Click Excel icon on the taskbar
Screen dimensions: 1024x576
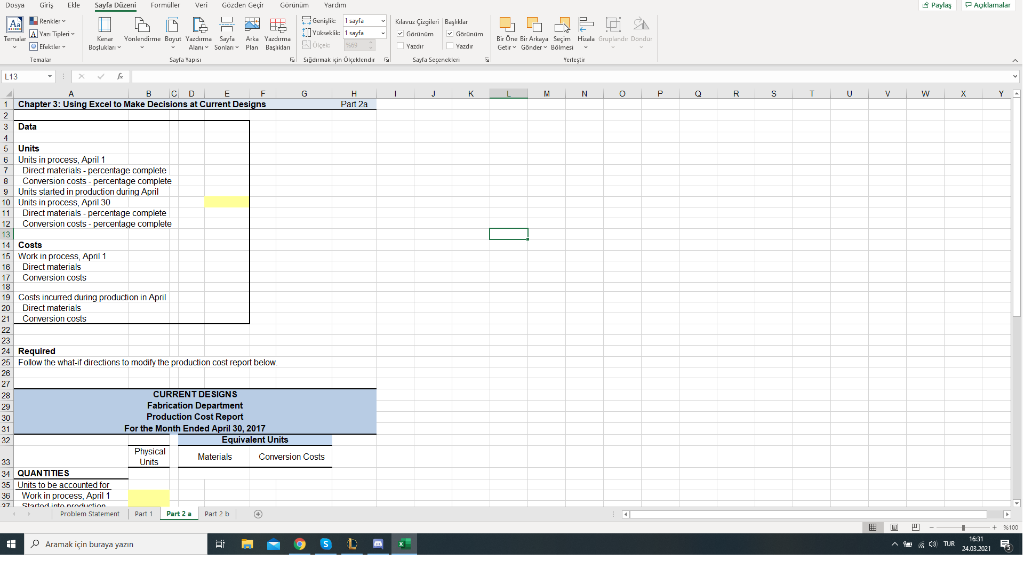tap(404, 544)
